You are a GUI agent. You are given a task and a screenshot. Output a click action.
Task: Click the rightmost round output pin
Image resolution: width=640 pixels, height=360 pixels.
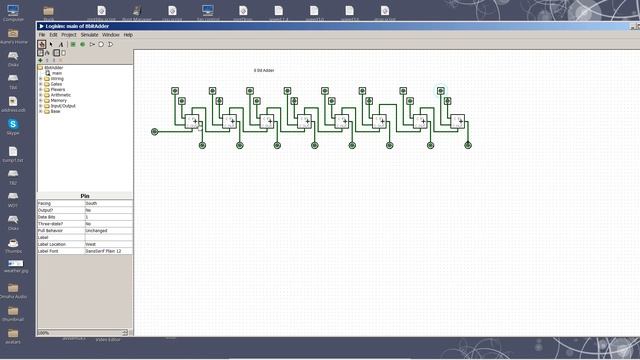pyautogui.click(x=468, y=145)
